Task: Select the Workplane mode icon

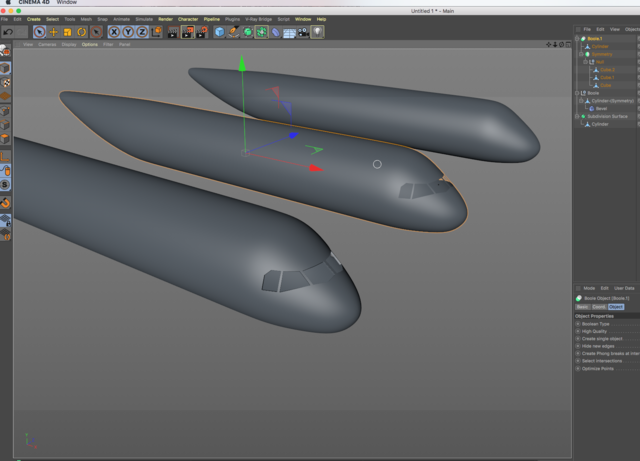Action: pos(5,96)
